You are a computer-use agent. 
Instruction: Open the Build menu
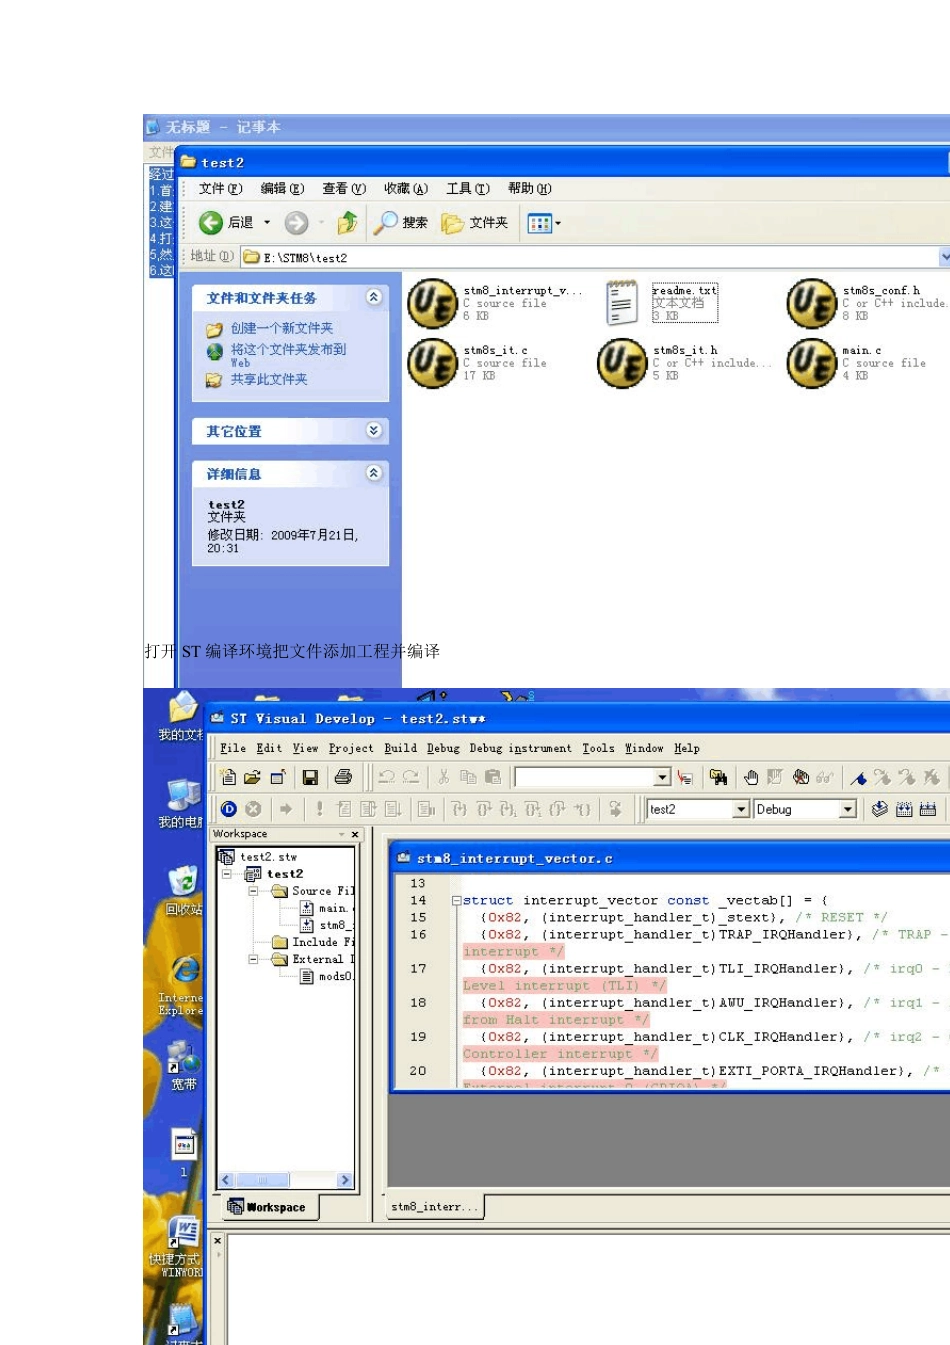401,748
